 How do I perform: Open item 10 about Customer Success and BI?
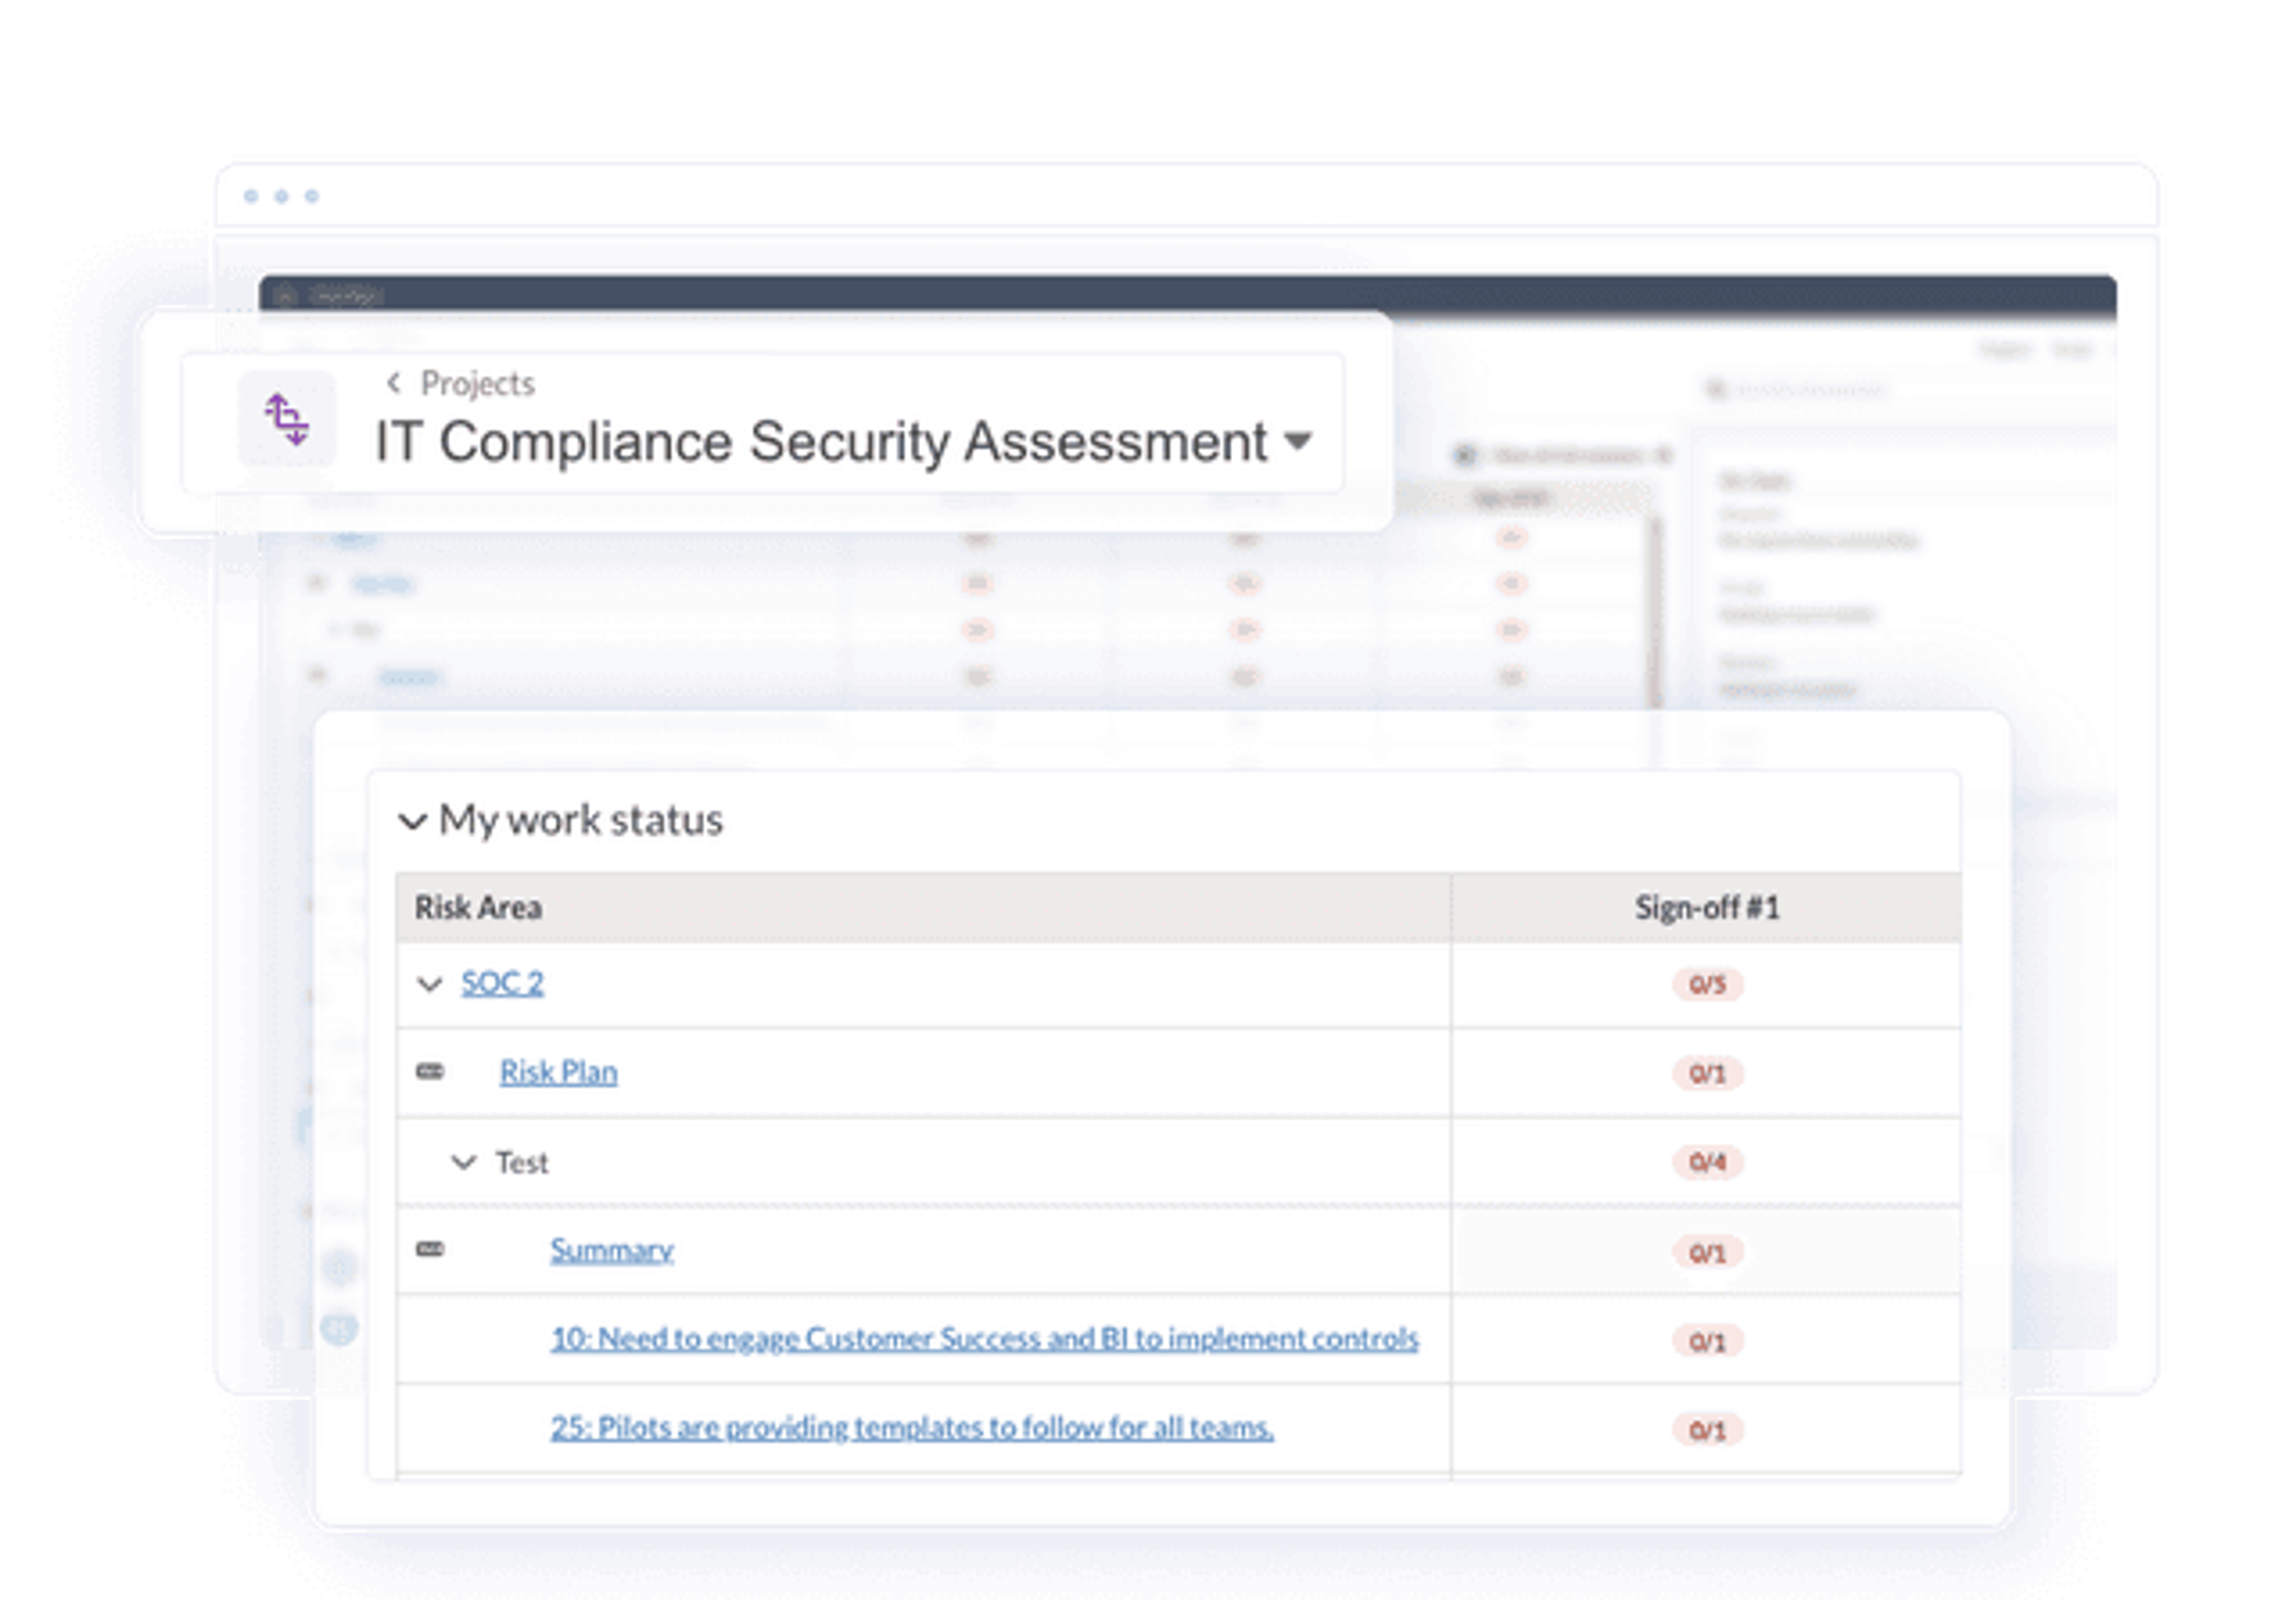point(984,1339)
